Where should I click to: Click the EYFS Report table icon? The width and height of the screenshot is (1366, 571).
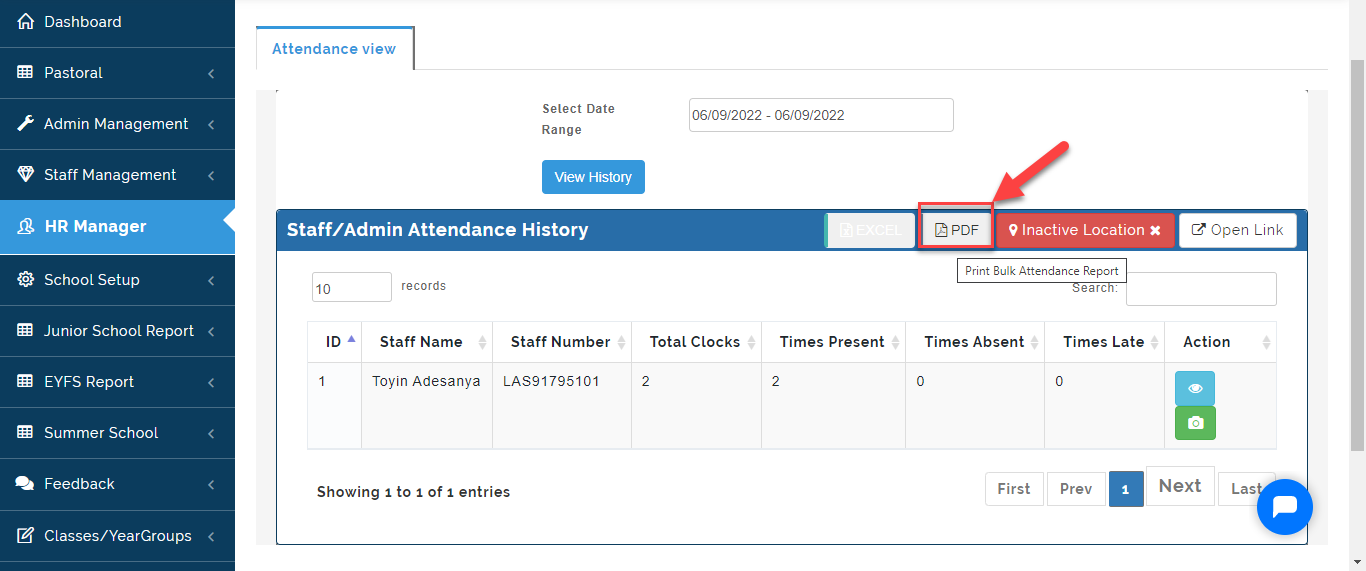click(26, 381)
